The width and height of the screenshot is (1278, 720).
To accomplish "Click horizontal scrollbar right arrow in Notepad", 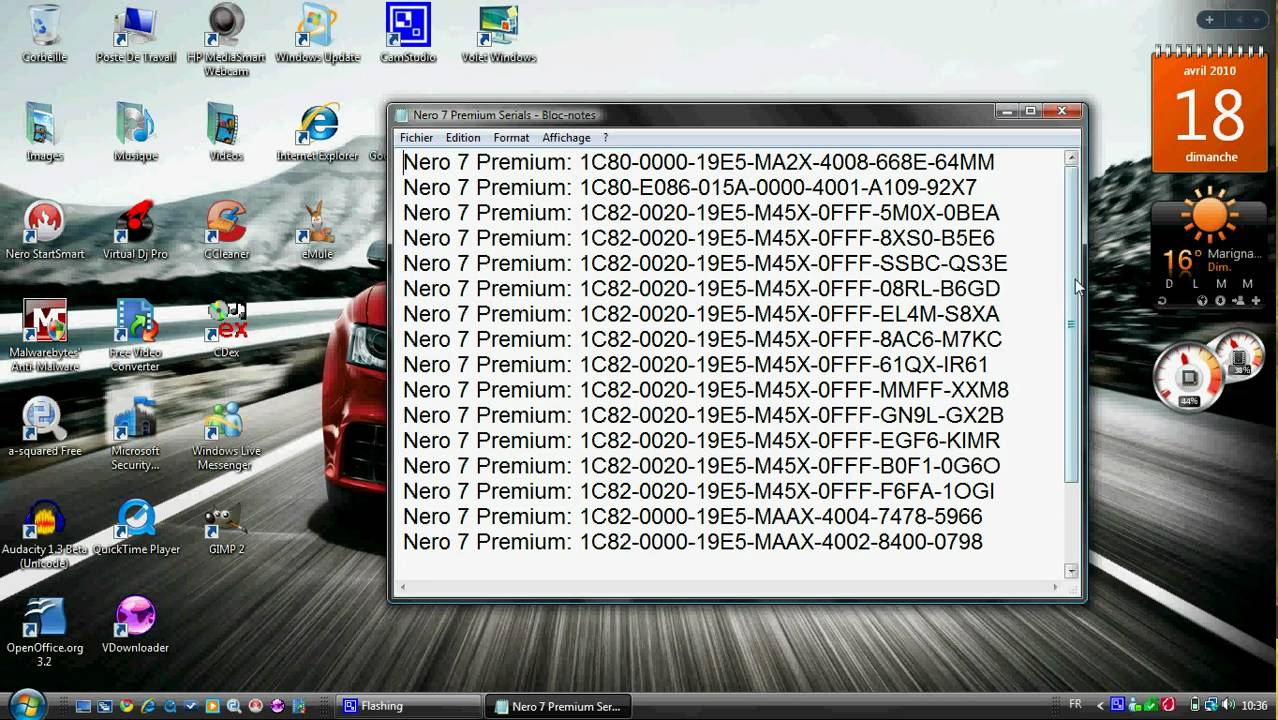I will 1055,587.
